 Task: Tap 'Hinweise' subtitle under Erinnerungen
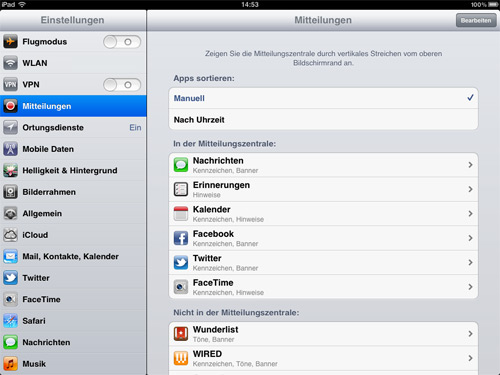[x=206, y=195]
